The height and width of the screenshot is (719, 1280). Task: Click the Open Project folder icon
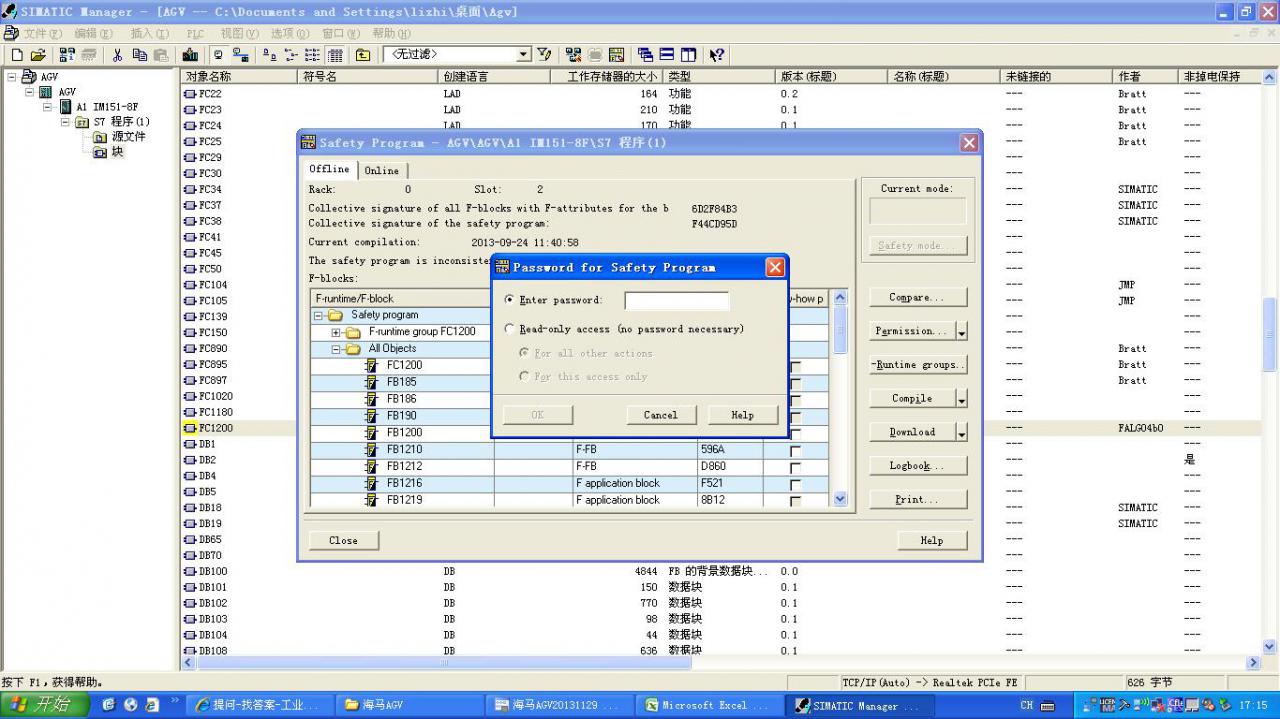(38, 55)
